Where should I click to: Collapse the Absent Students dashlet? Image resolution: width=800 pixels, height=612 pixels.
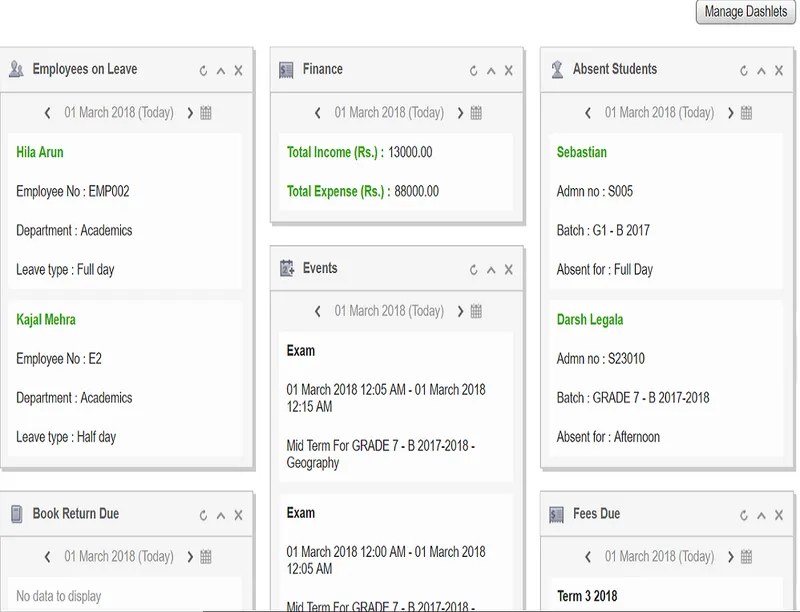pos(761,71)
